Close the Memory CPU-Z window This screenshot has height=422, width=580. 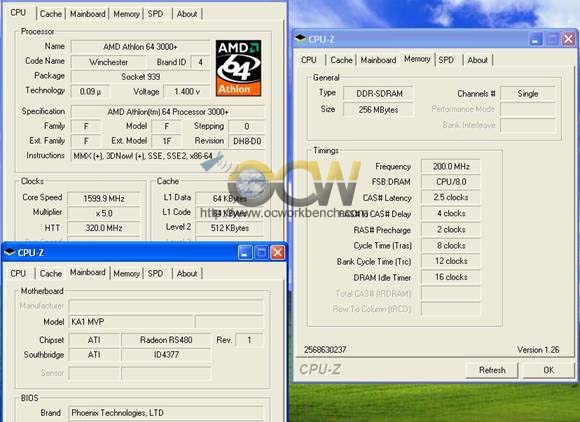point(568,38)
